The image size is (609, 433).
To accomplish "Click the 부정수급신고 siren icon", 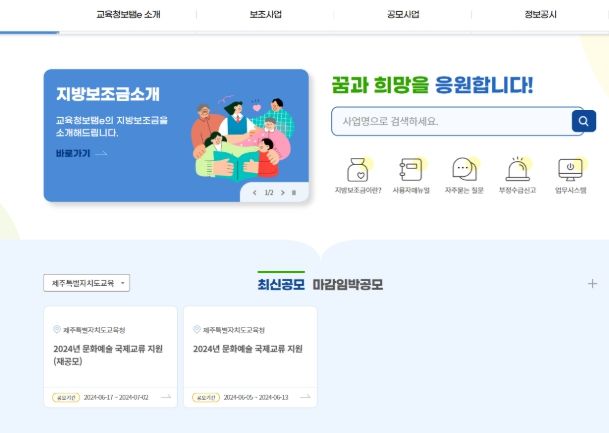I will (517, 169).
